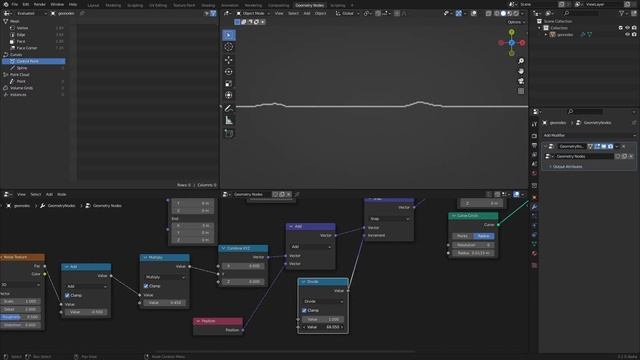Disable Collection render via camera icon
The height and width of the screenshot is (360, 640).
click(634, 28)
